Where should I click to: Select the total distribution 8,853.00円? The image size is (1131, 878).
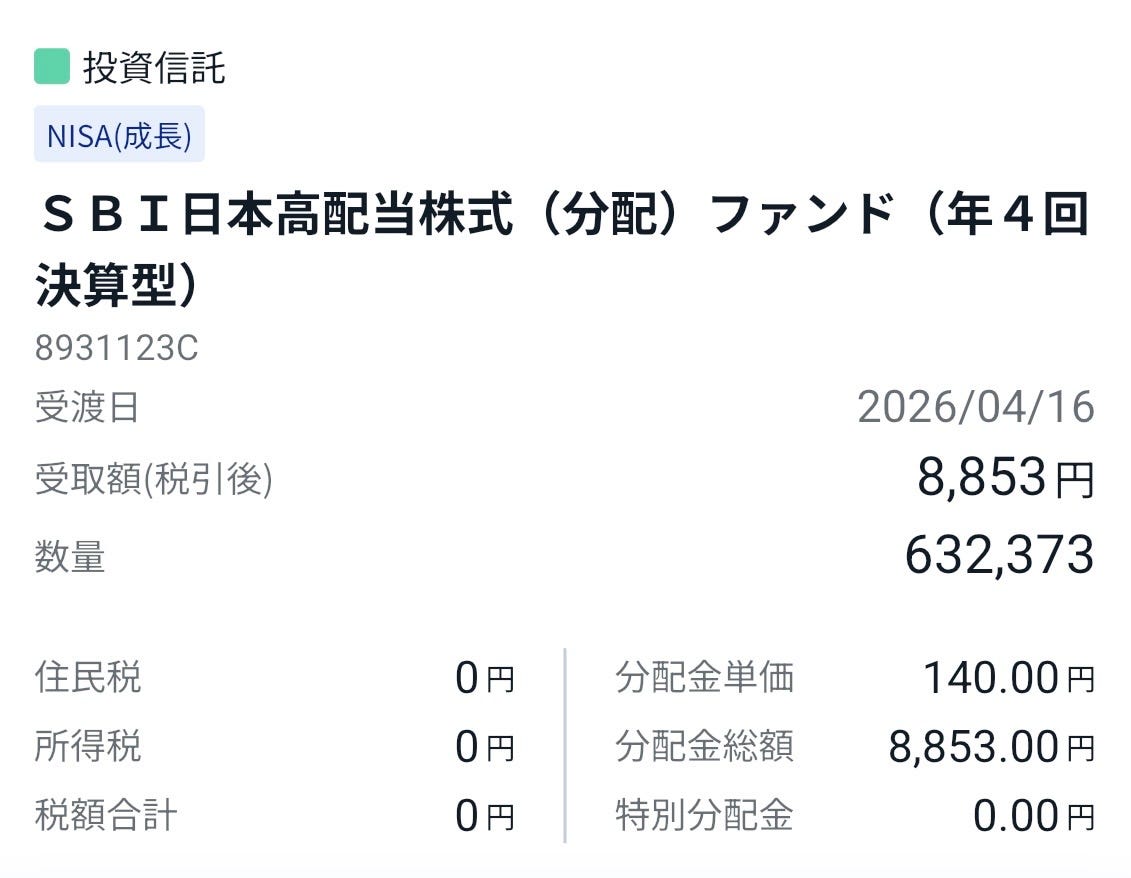click(x=992, y=747)
